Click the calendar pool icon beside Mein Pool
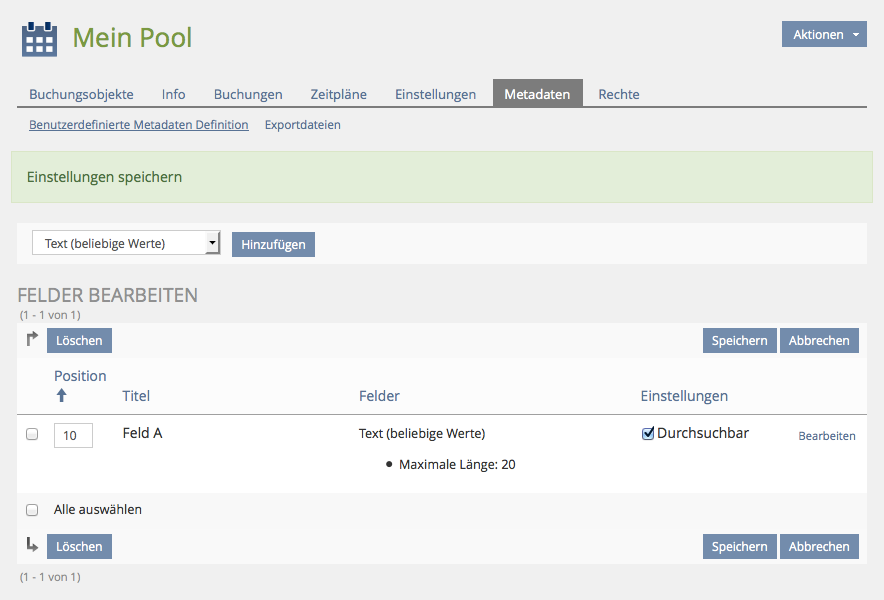The width and height of the screenshot is (884, 600). pyautogui.click(x=40, y=39)
